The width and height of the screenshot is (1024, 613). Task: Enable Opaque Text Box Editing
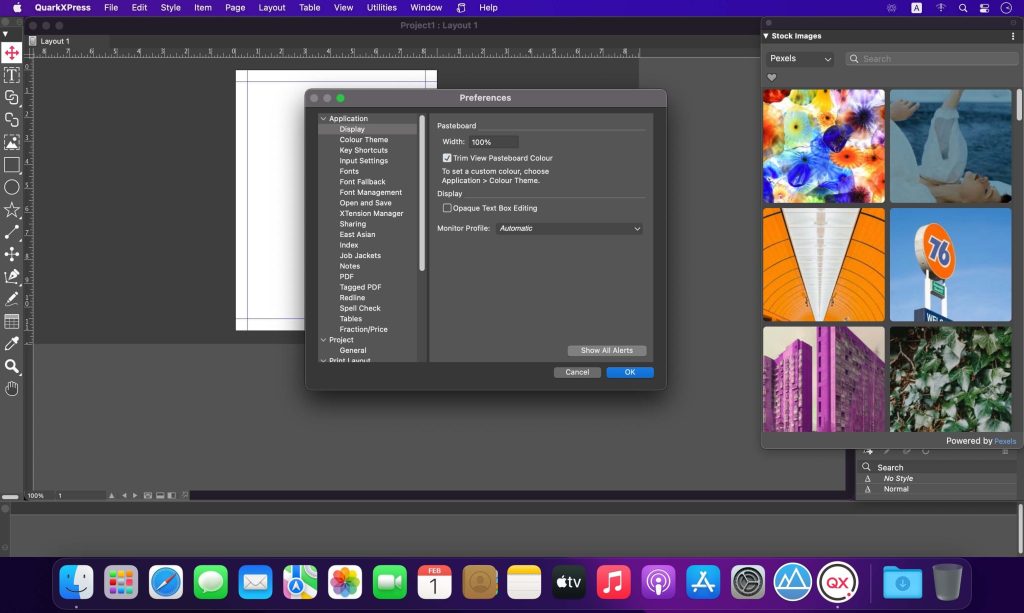(x=448, y=207)
